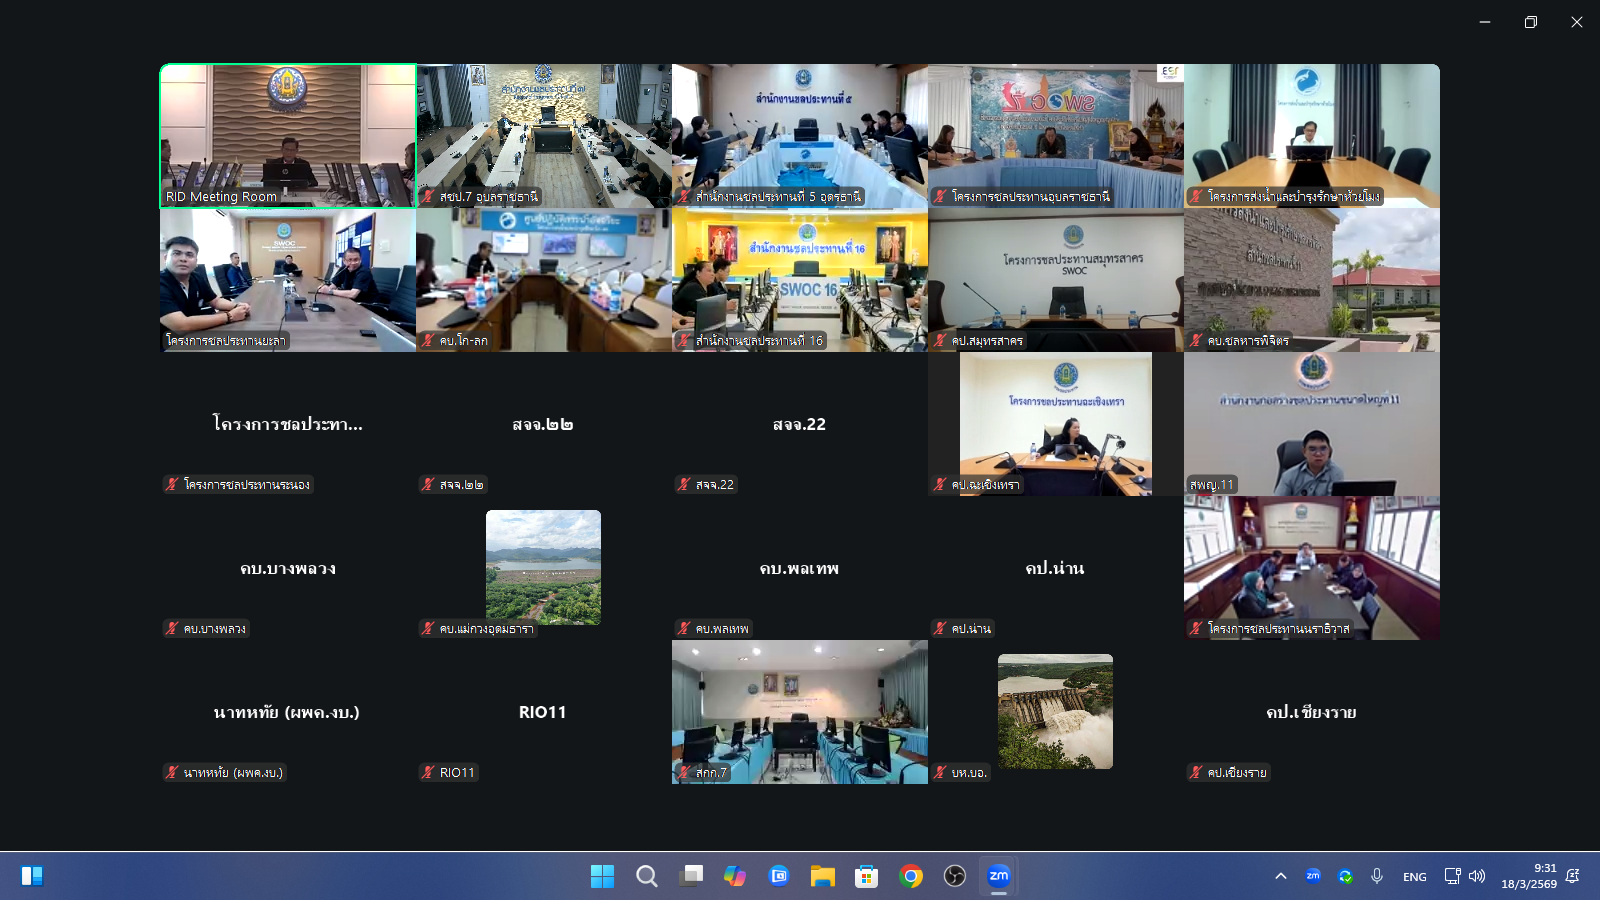
Task: Select the RID Meeting Room video tile
Action: [288, 136]
